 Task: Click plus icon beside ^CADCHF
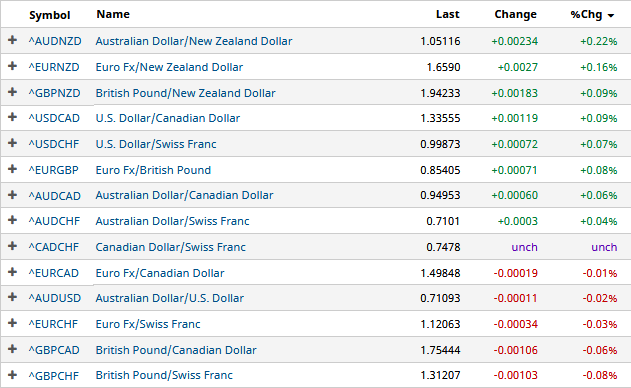[12, 246]
